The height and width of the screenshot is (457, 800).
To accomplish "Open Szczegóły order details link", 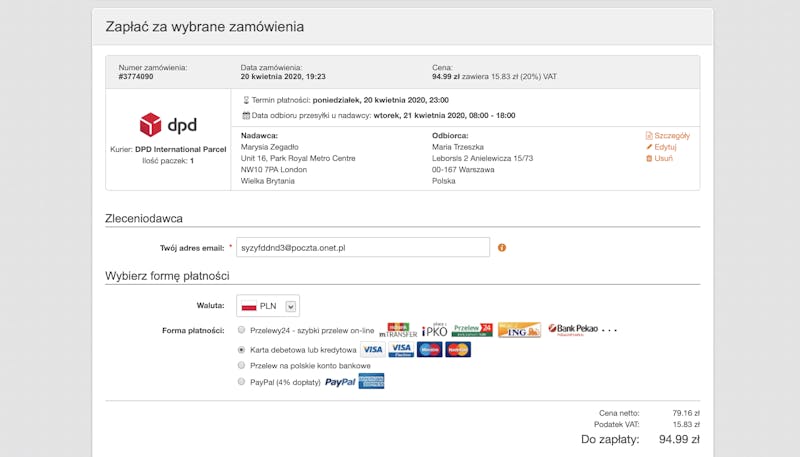I will click(668, 136).
